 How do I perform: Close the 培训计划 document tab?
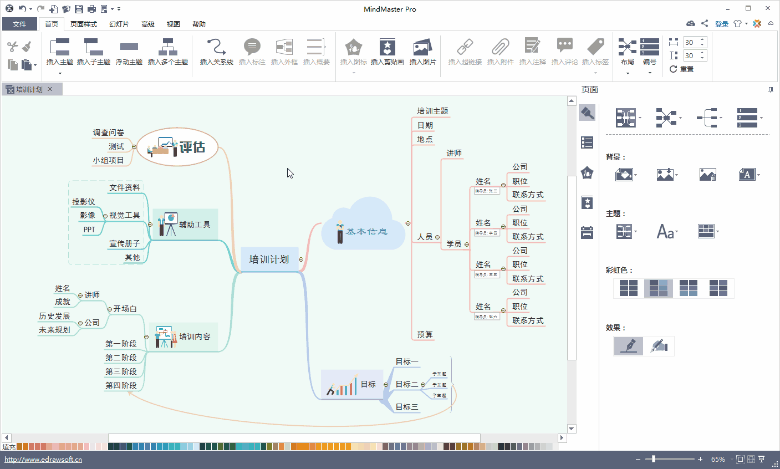pyautogui.click(x=50, y=89)
